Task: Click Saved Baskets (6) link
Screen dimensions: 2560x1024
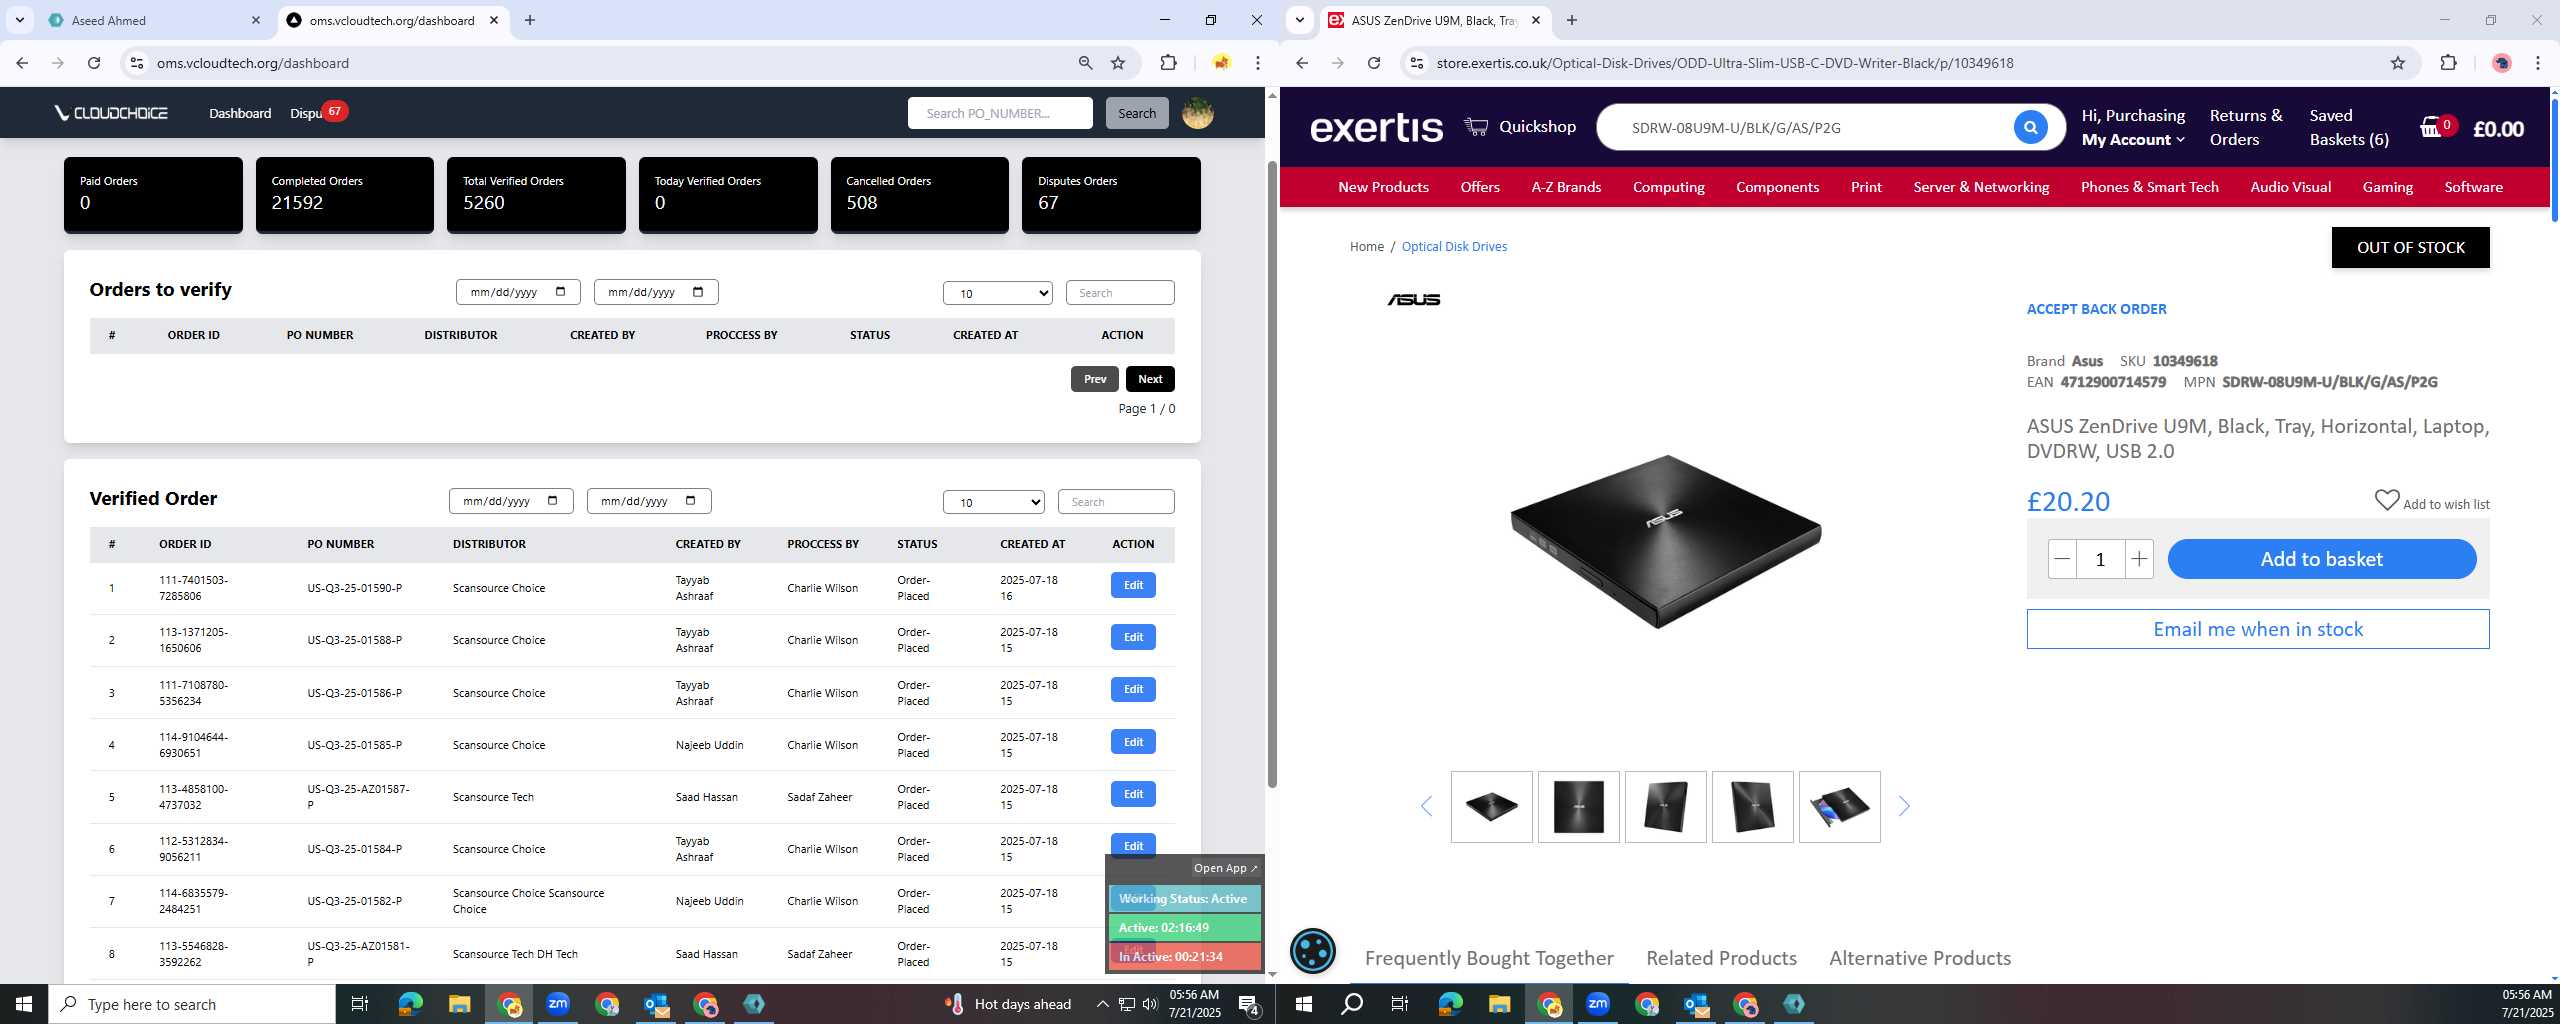Action: coord(2349,127)
